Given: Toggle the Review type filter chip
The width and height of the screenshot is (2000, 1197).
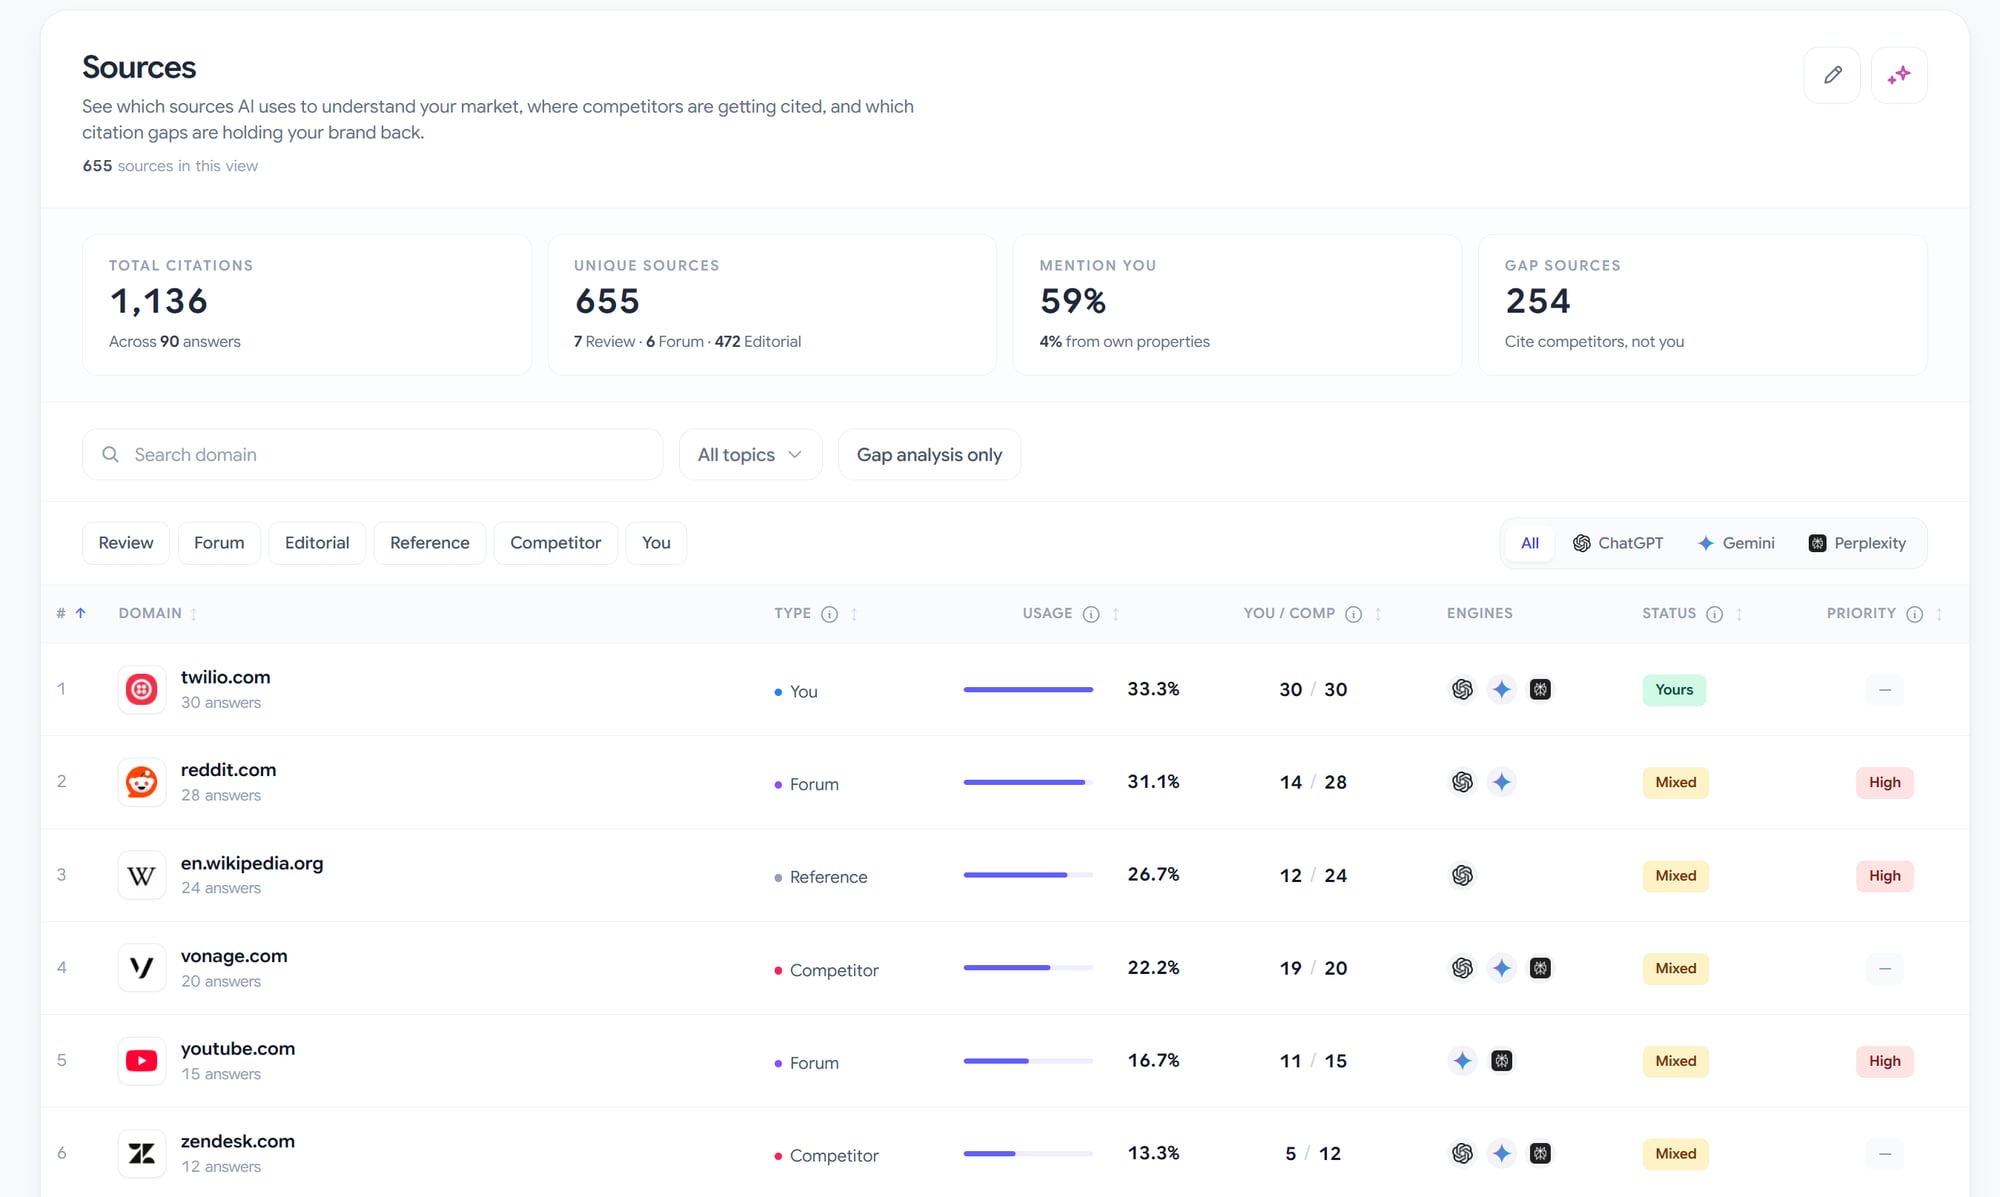Looking at the screenshot, I should click(126, 543).
